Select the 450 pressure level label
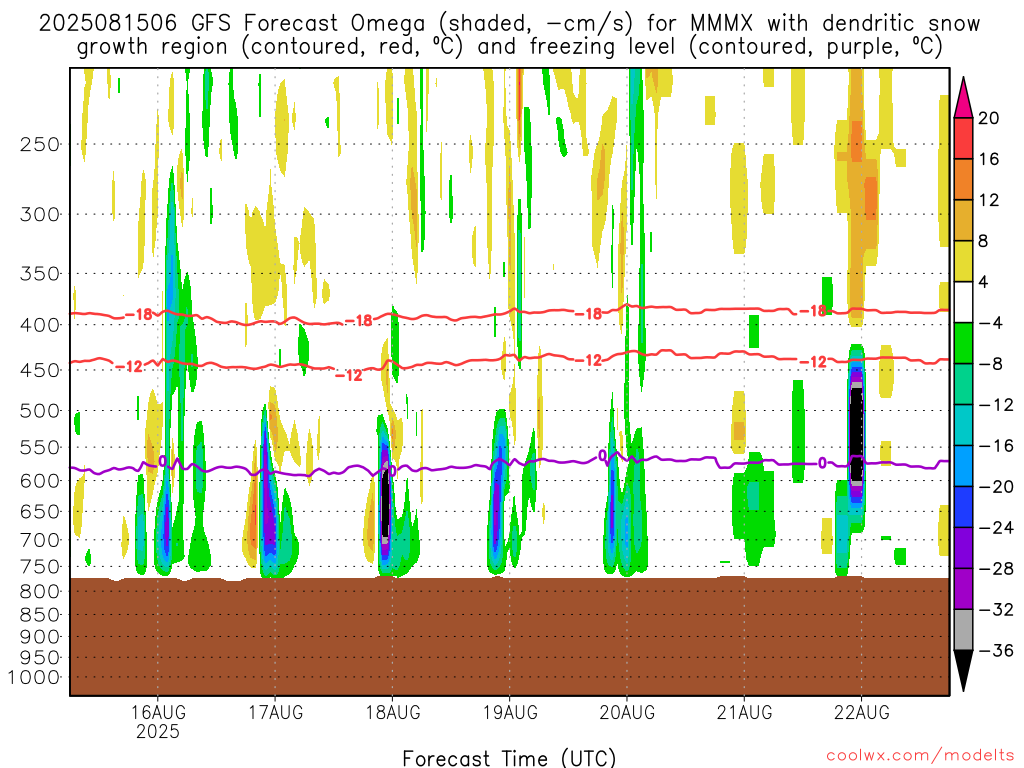 point(40,370)
